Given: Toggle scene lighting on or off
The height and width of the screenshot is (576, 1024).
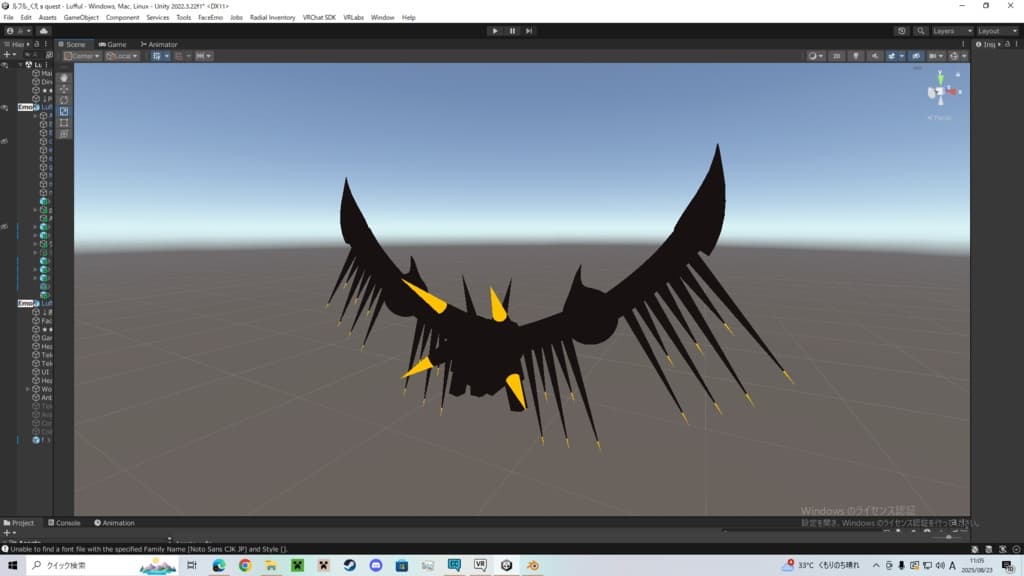Looking at the screenshot, I should tap(854, 56).
